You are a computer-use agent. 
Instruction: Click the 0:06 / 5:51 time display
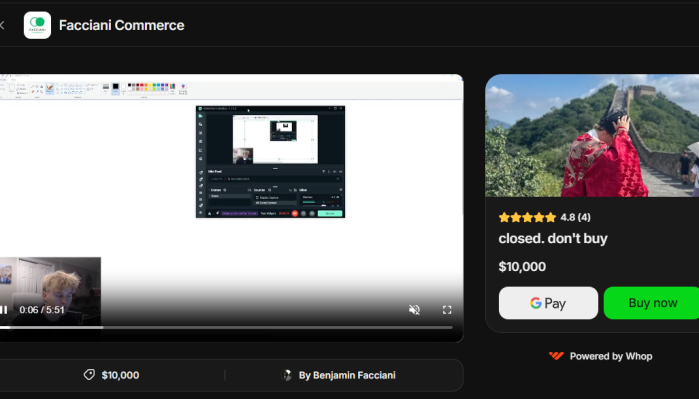tap(42, 310)
